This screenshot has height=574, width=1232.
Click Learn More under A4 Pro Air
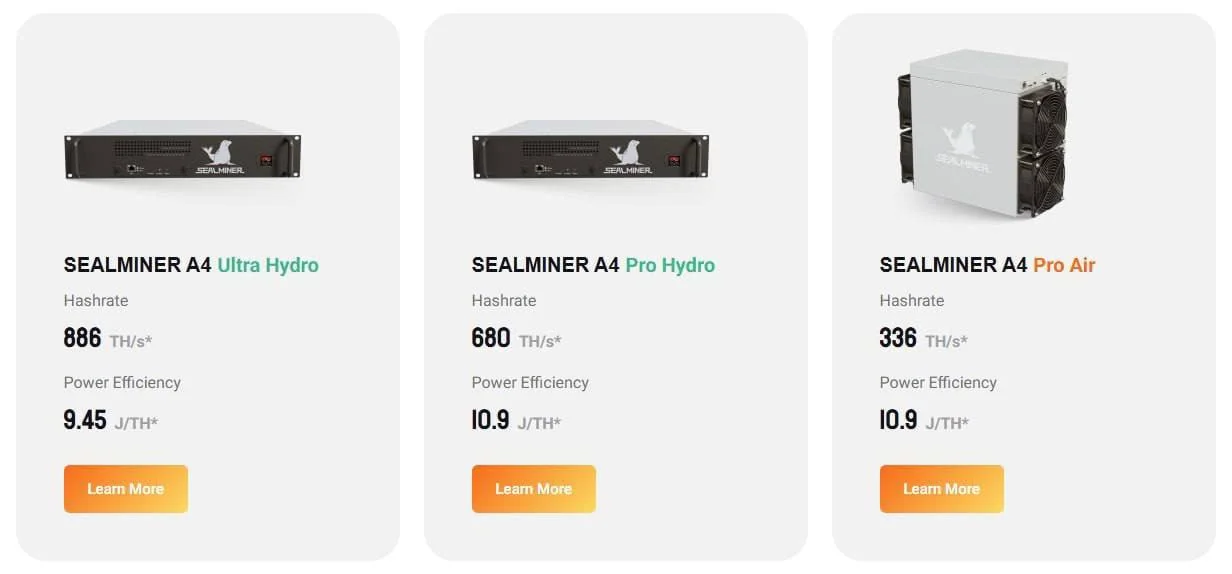(941, 489)
